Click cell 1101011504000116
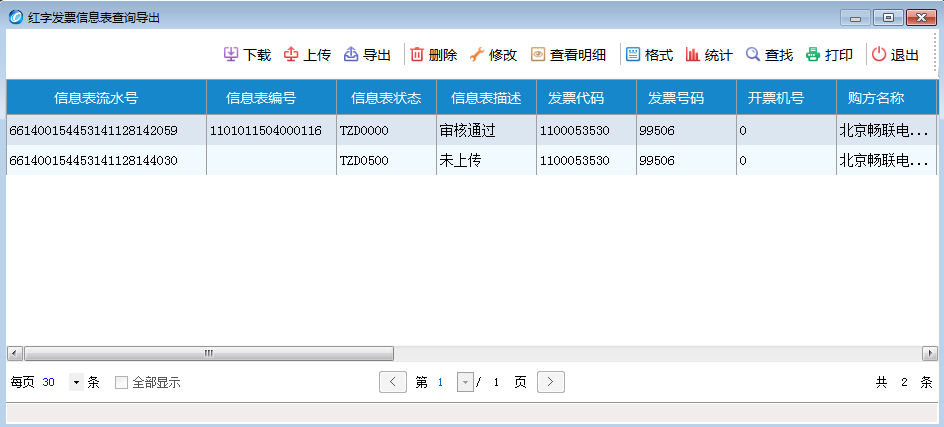 point(272,130)
